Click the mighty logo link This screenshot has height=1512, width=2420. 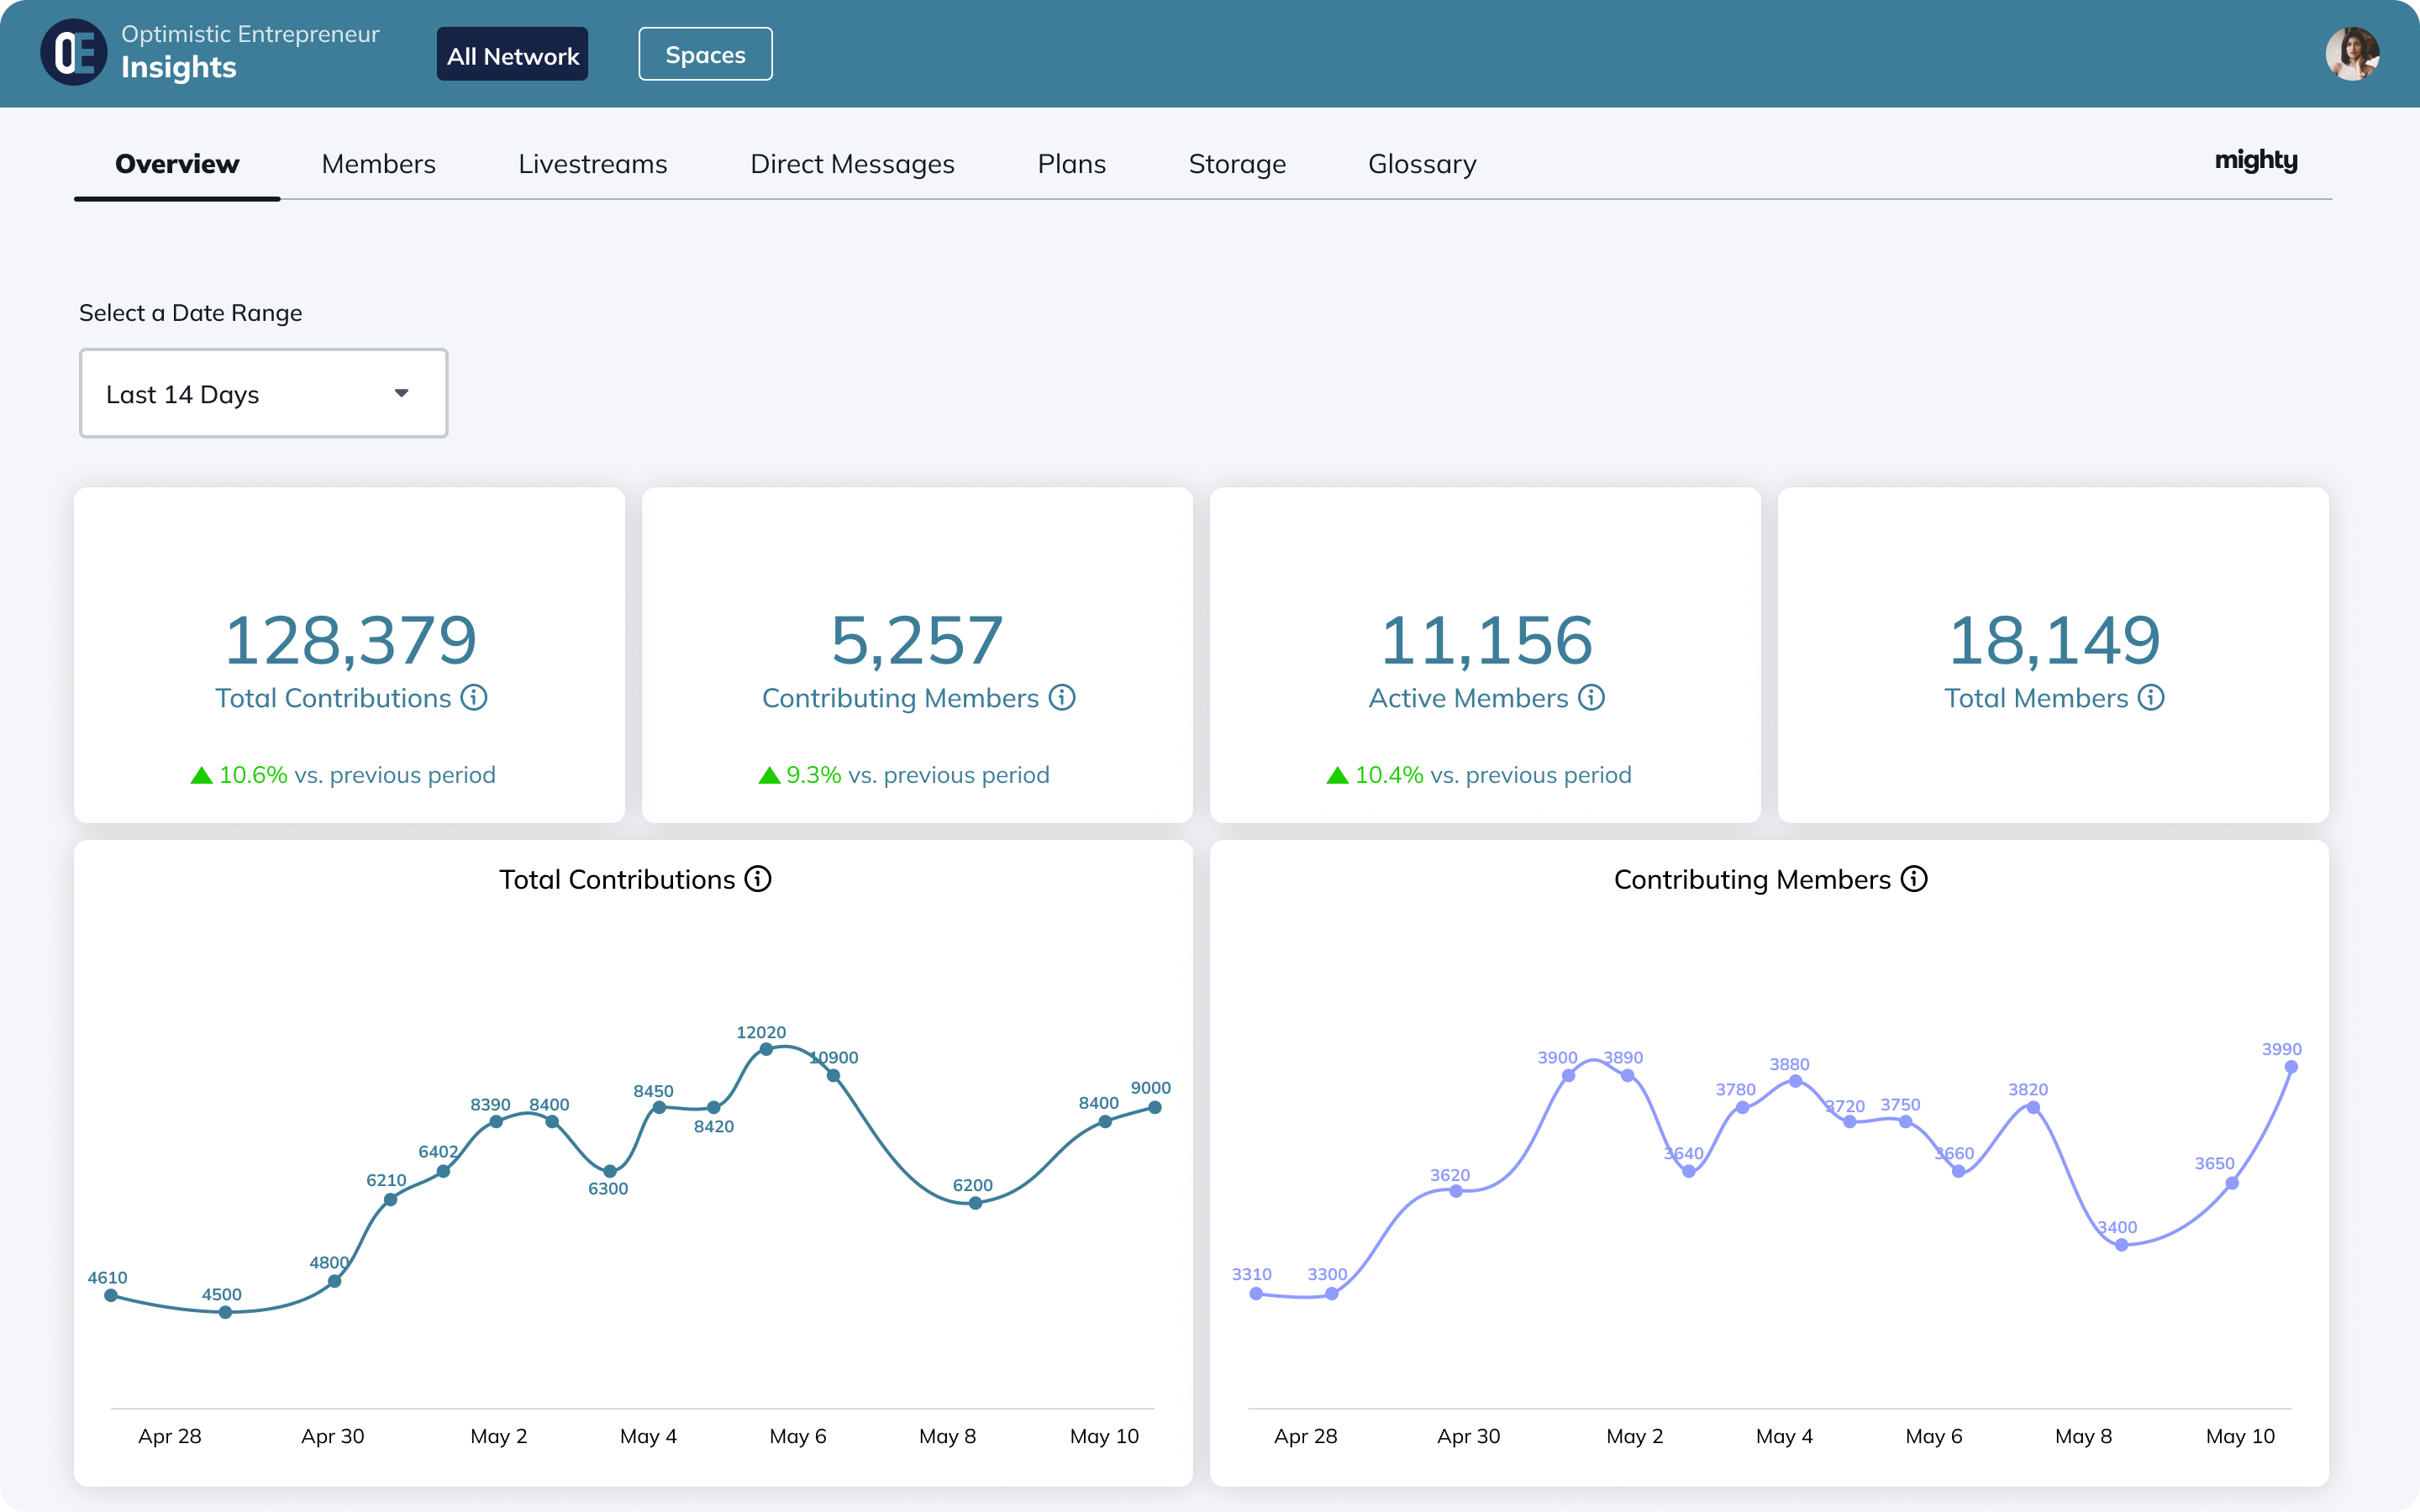2256,161
